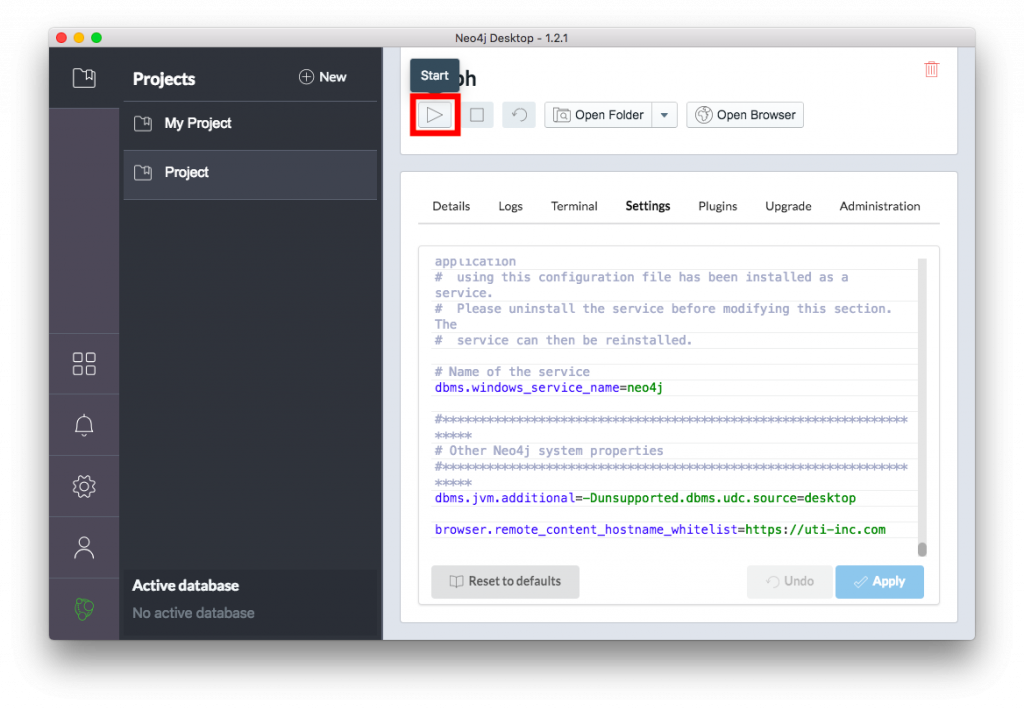Start the database with the play icon
1024x710 pixels.
(x=434, y=115)
